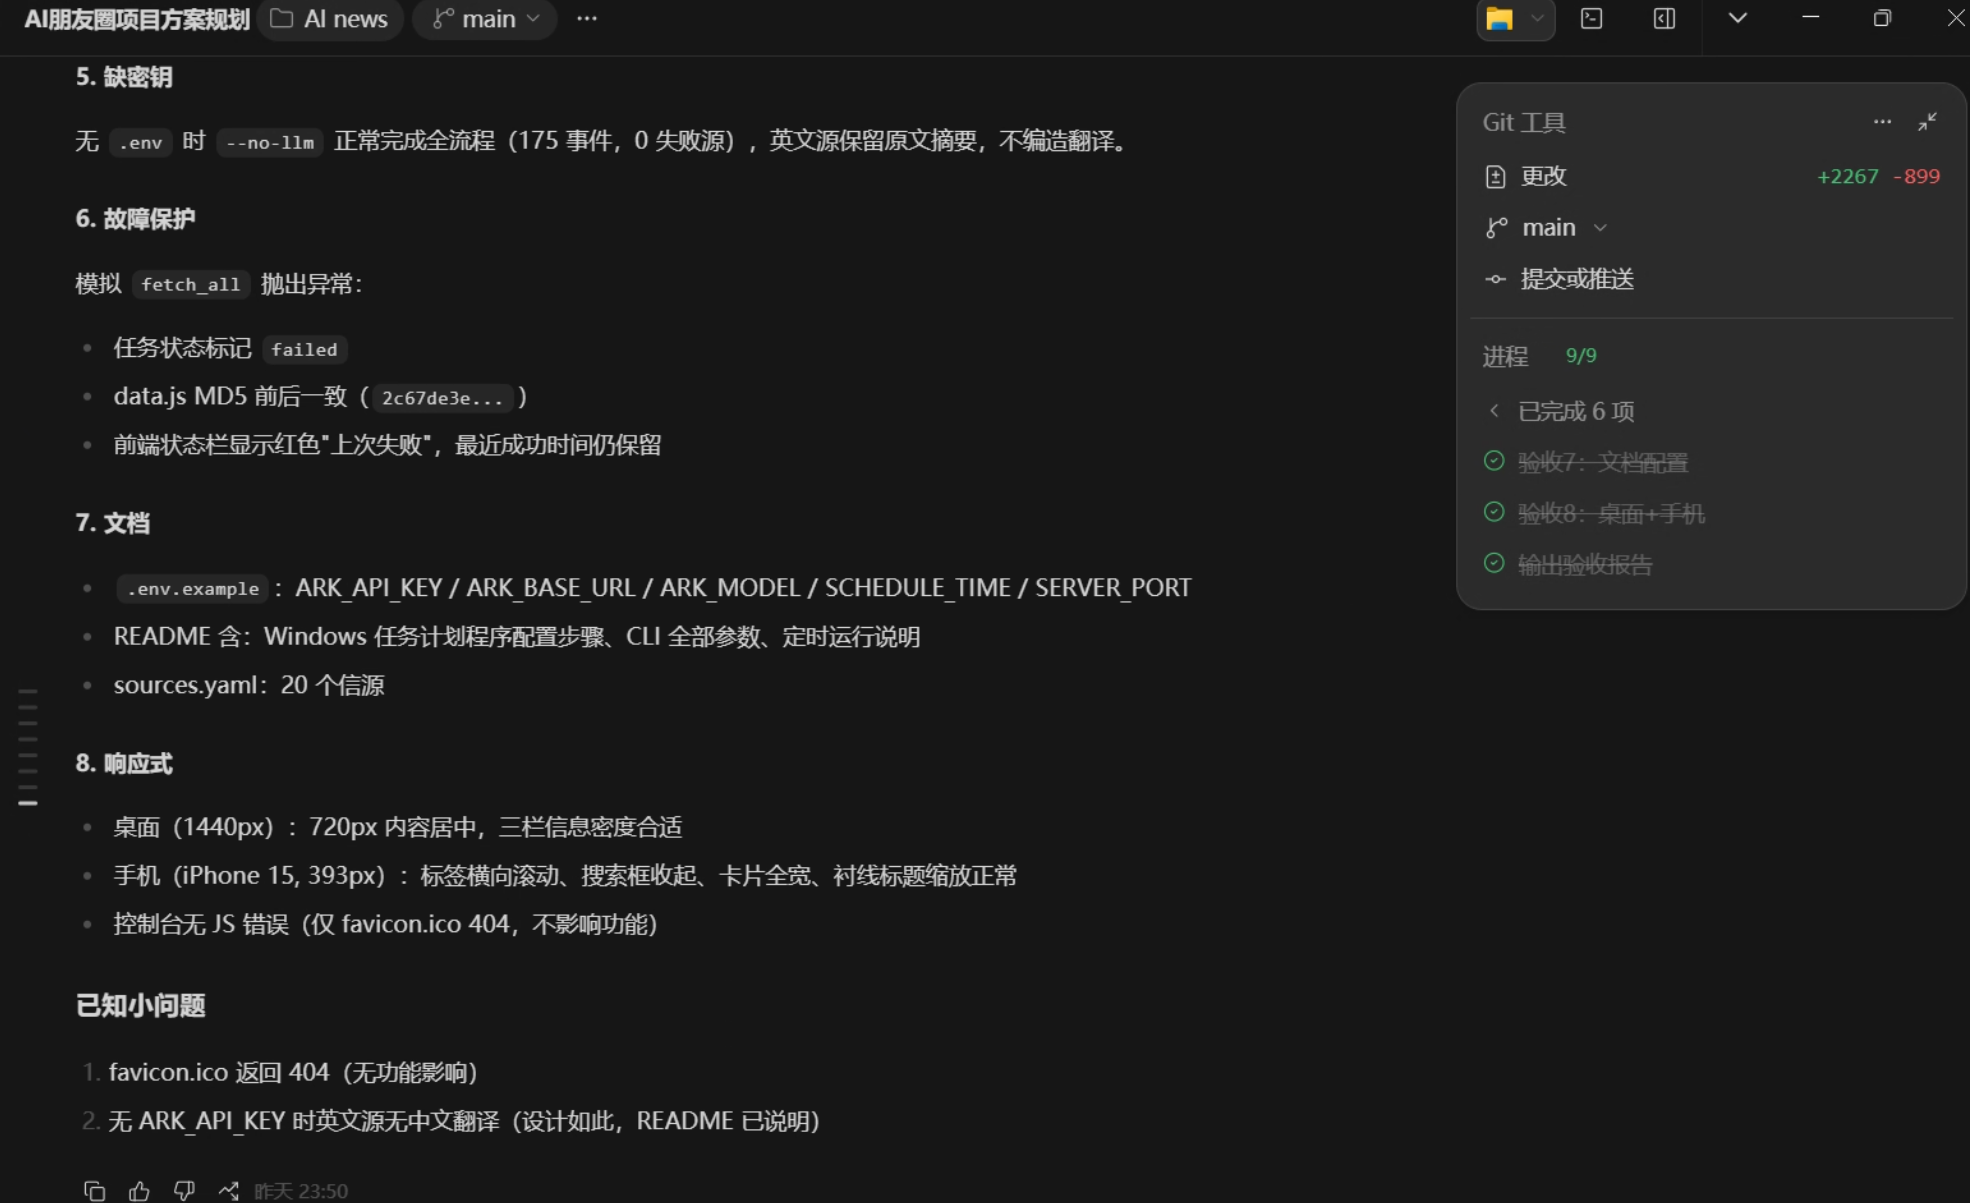1970x1203 pixels.
Task: Click the 无 ARK_API_KEY 时英文源 list item
Action: [x=464, y=1121]
